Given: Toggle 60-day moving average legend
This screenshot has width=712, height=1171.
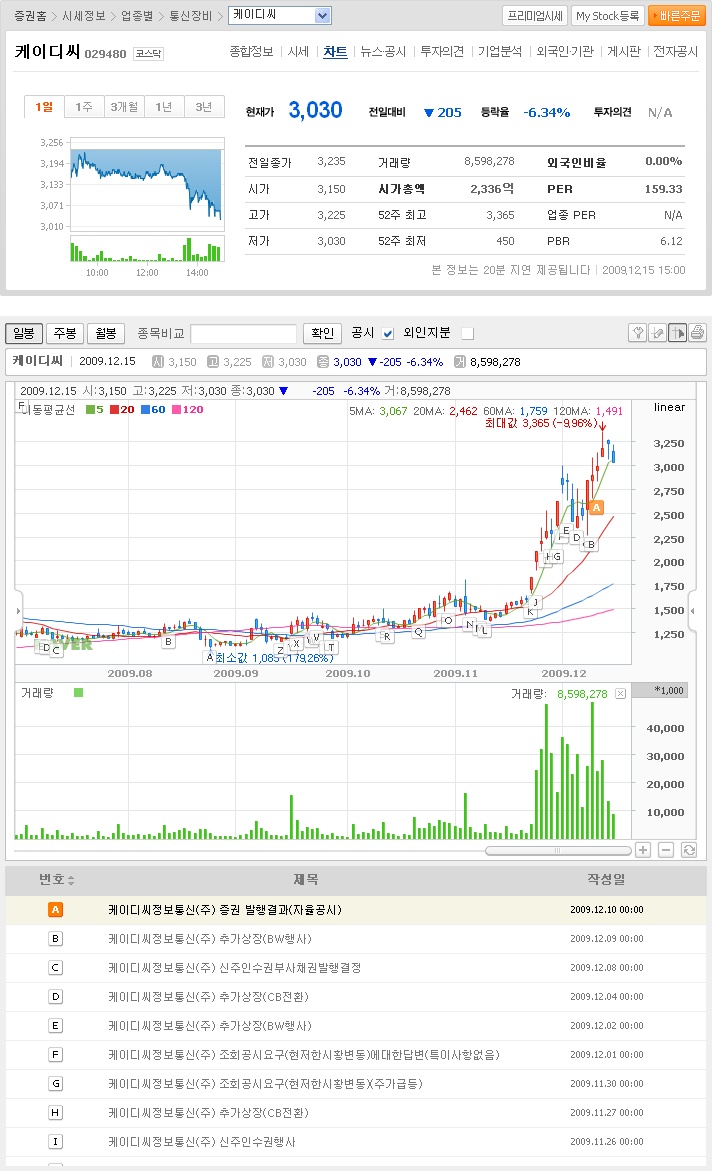Looking at the screenshot, I should [x=153, y=409].
